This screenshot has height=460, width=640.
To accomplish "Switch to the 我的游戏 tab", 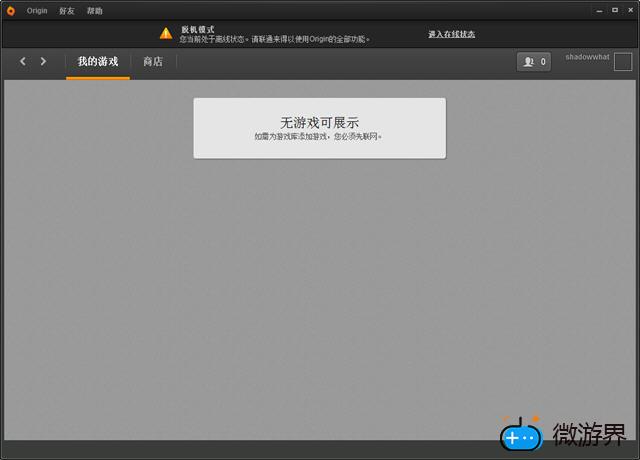I will [98, 62].
